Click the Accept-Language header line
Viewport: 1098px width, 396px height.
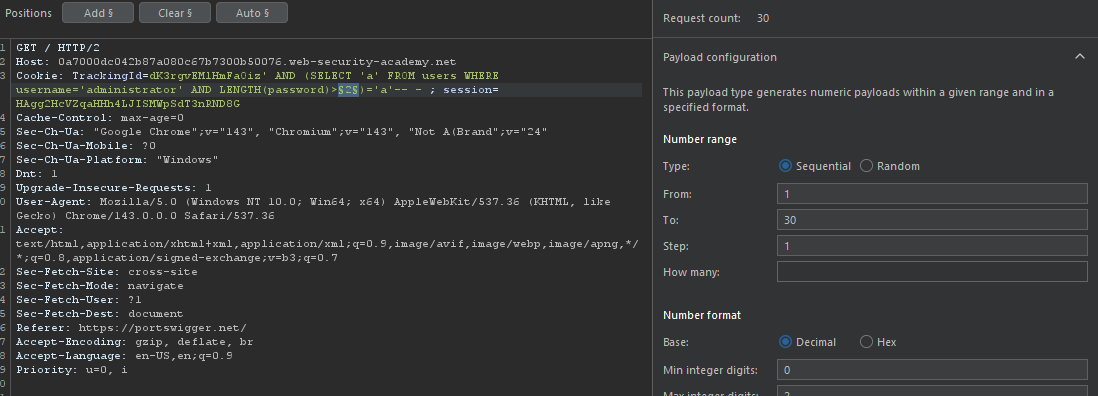tap(124, 355)
